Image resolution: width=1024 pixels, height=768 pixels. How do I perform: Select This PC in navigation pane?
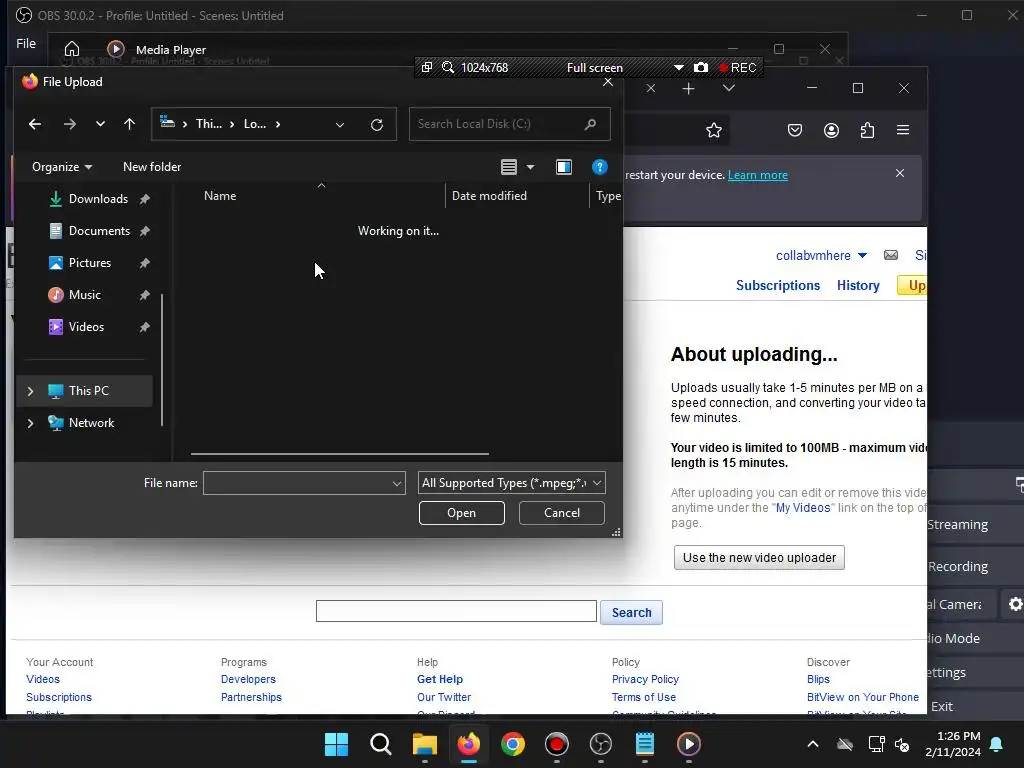click(x=88, y=391)
